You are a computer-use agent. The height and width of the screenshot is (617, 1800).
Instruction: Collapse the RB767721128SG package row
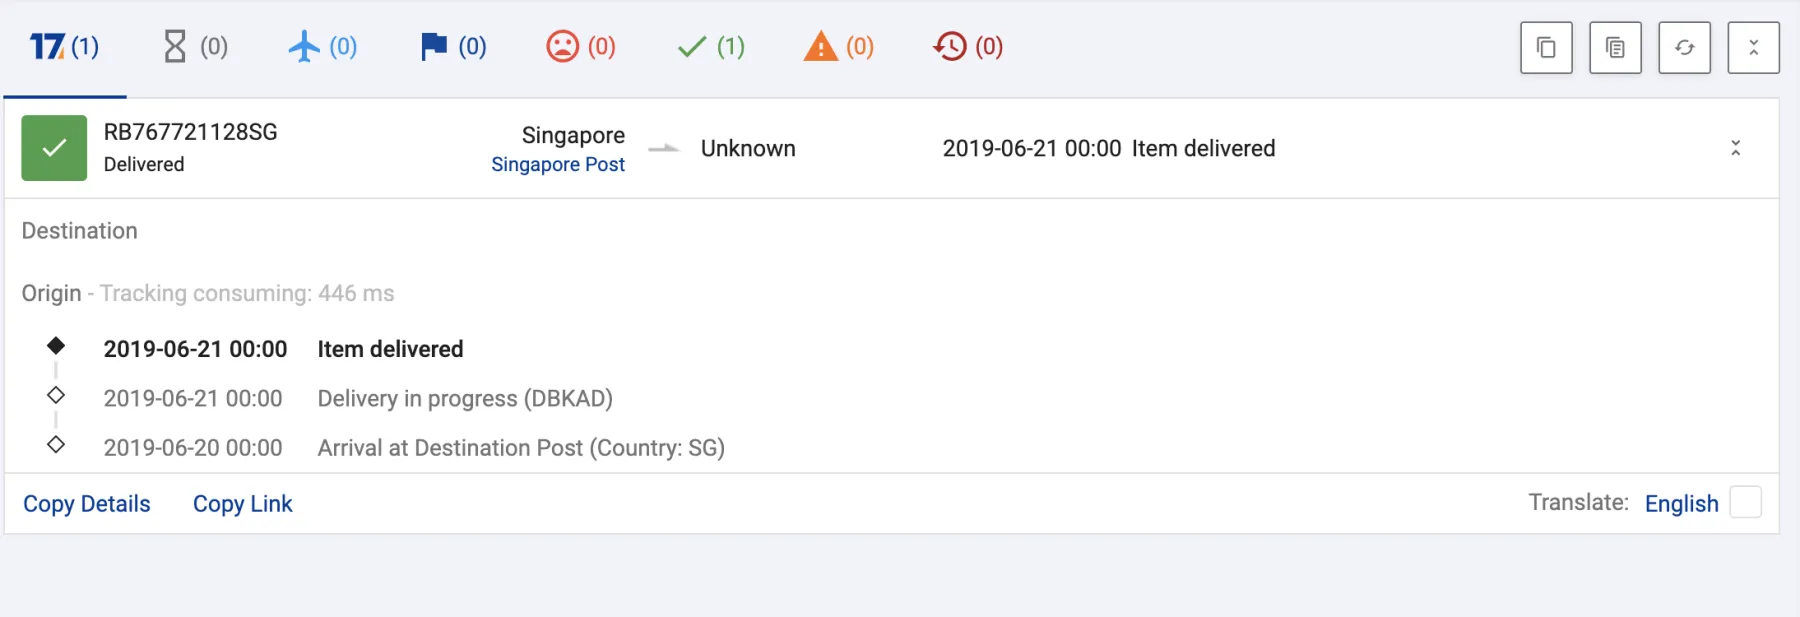point(1736,148)
